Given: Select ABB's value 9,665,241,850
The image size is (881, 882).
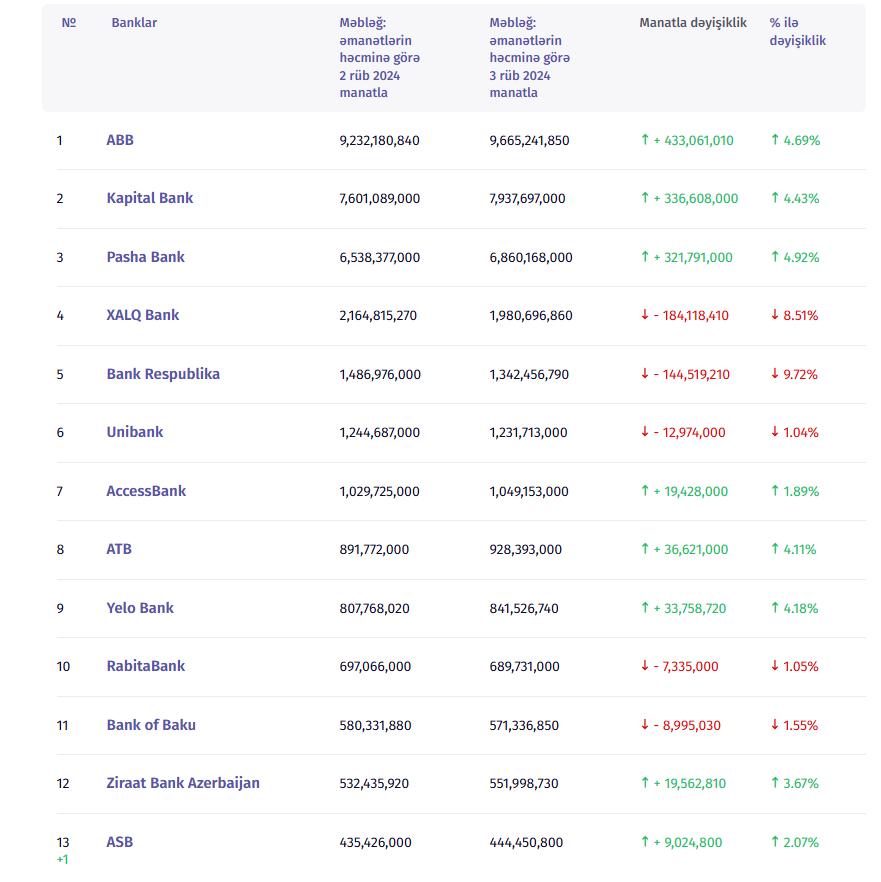Looking at the screenshot, I should click(x=529, y=141).
